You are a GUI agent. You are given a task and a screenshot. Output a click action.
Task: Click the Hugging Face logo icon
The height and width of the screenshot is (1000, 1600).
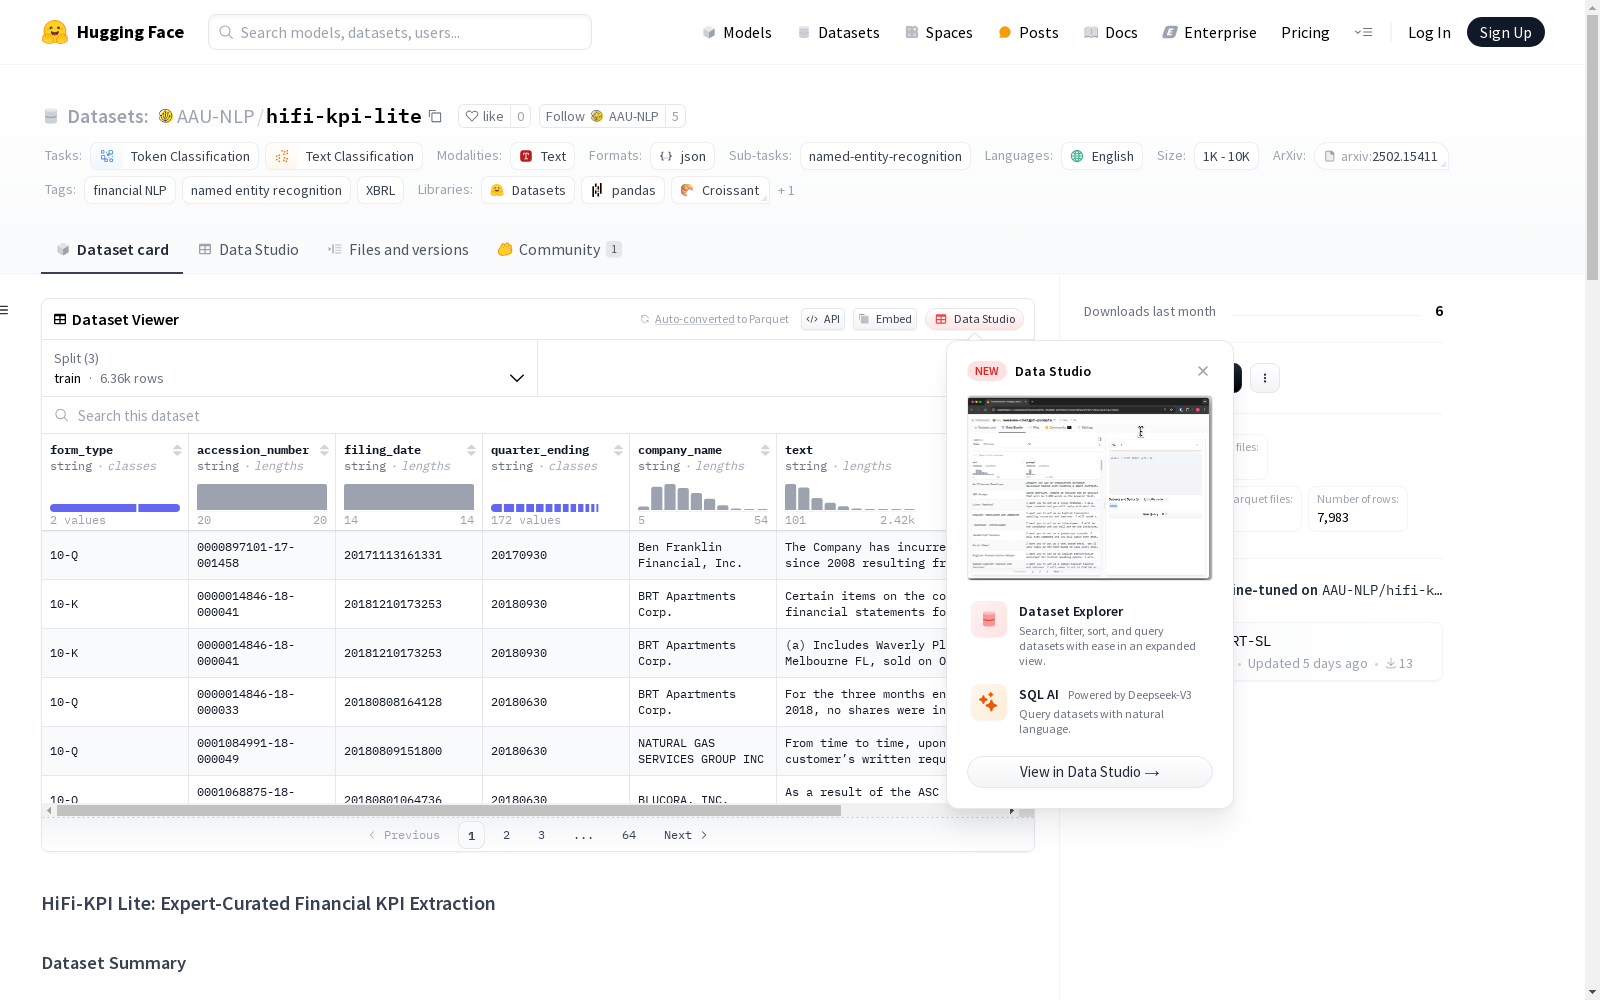coord(55,32)
